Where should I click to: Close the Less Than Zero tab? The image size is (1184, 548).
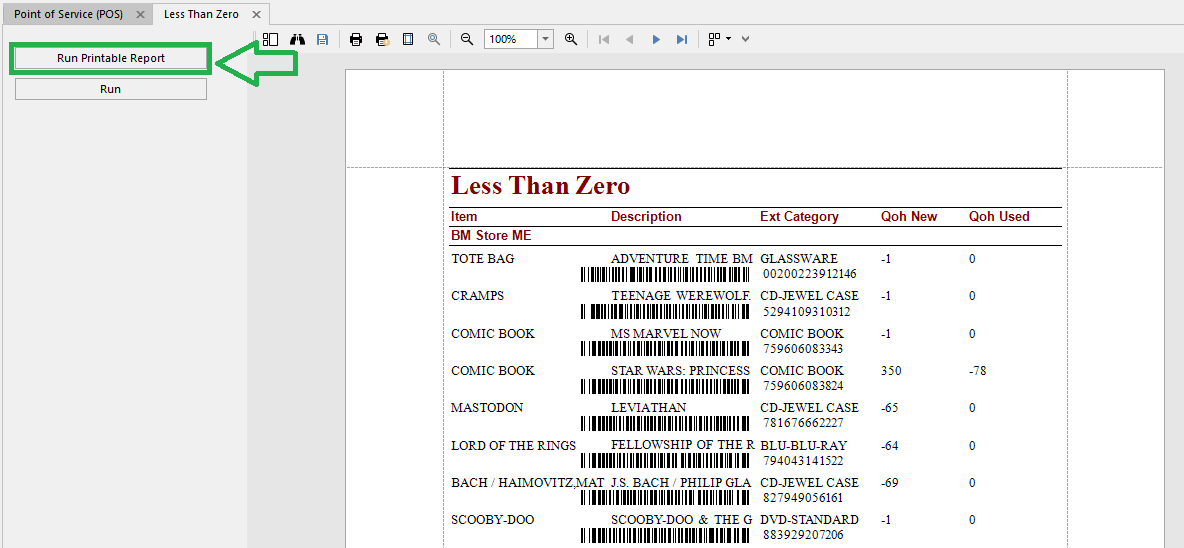(x=256, y=15)
